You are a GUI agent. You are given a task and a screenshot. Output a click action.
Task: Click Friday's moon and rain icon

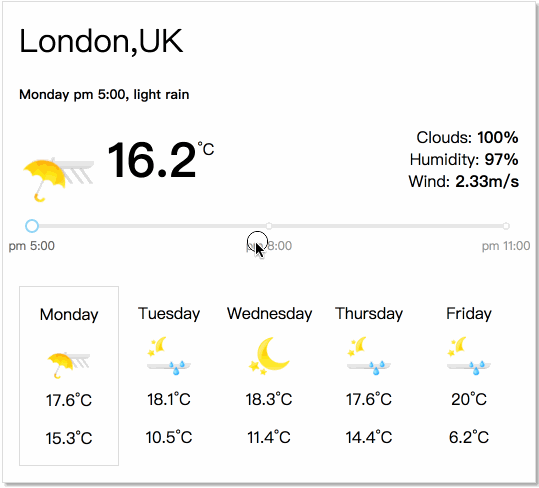pos(469,356)
